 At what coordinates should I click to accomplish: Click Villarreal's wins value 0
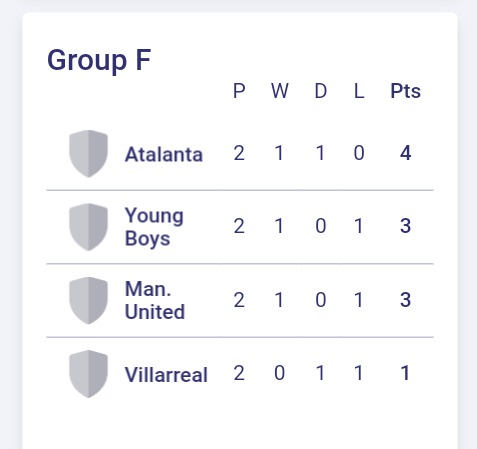[279, 373]
